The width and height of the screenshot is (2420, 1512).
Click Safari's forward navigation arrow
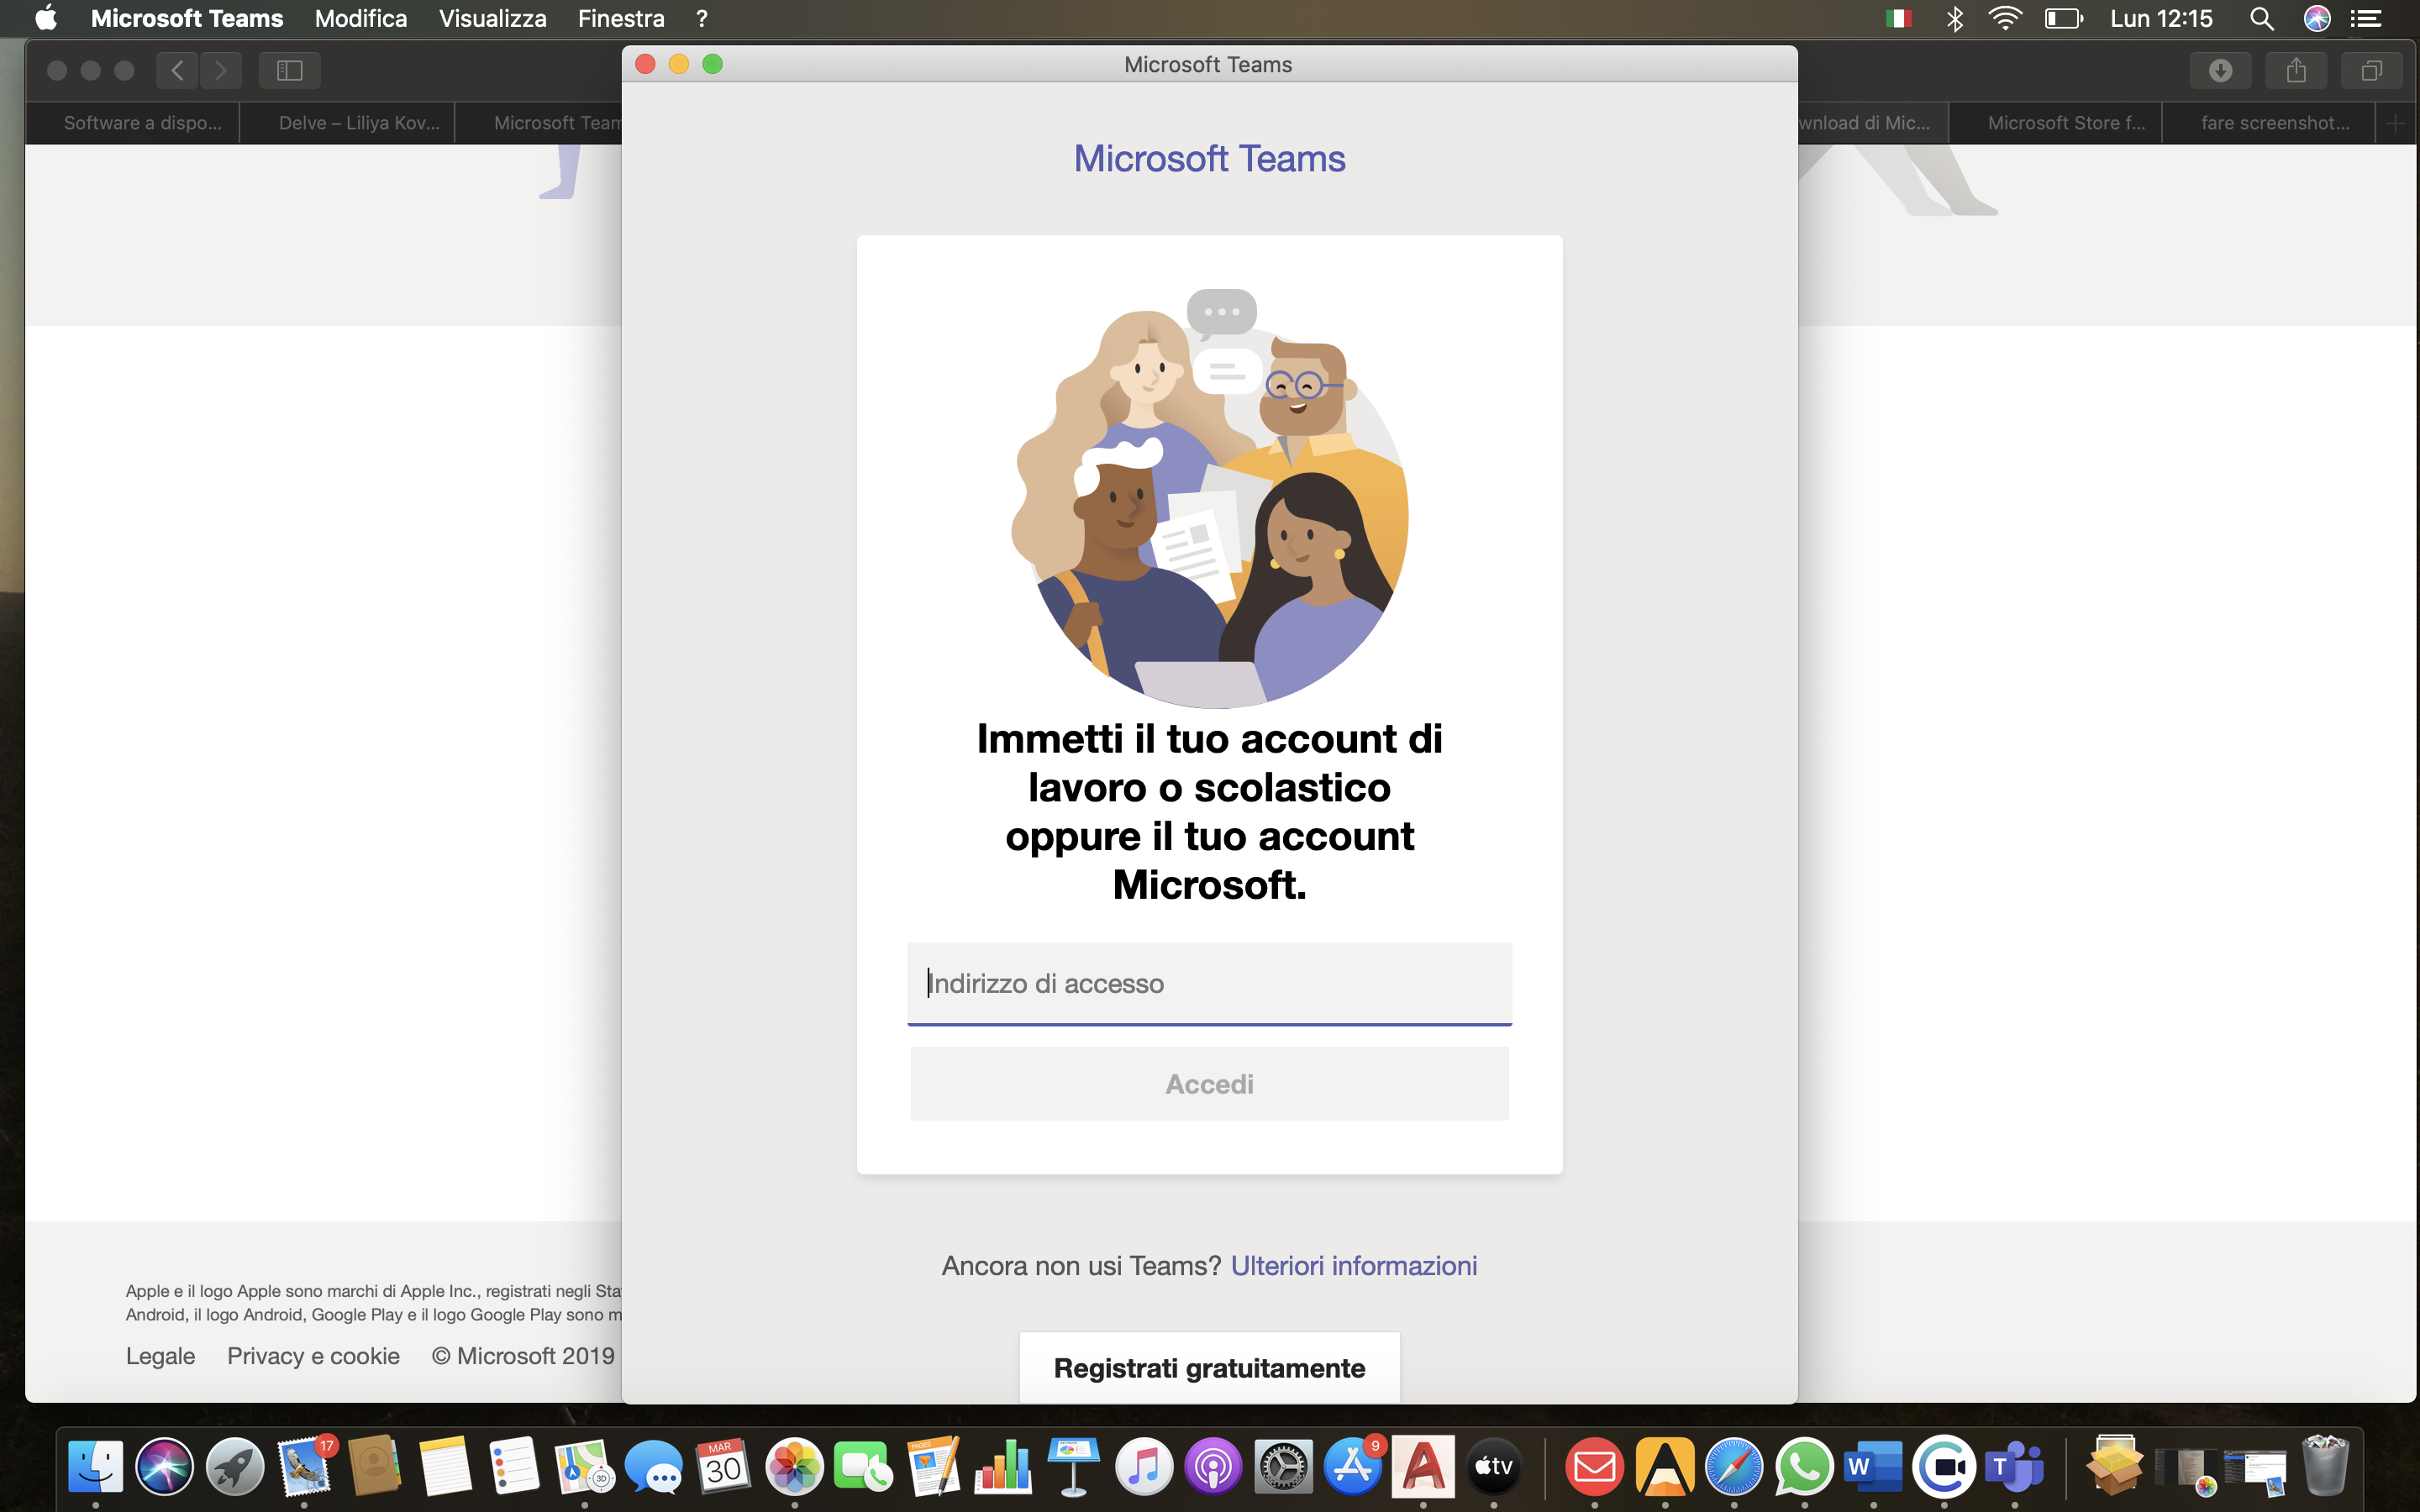(221, 70)
